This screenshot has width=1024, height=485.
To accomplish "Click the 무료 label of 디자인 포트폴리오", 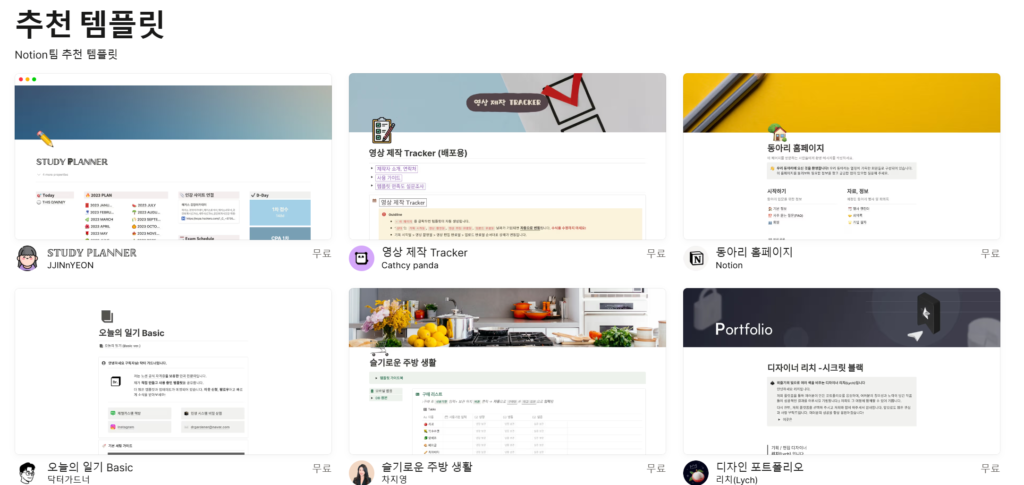I will pos(990,468).
